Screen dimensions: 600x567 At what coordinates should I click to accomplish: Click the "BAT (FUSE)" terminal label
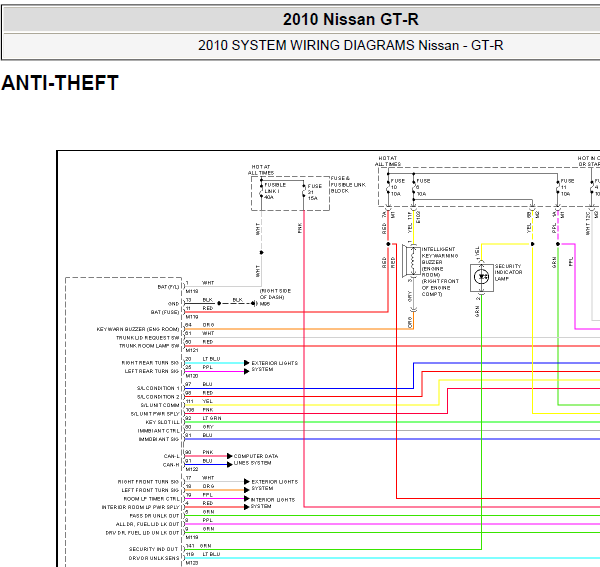click(x=165, y=312)
